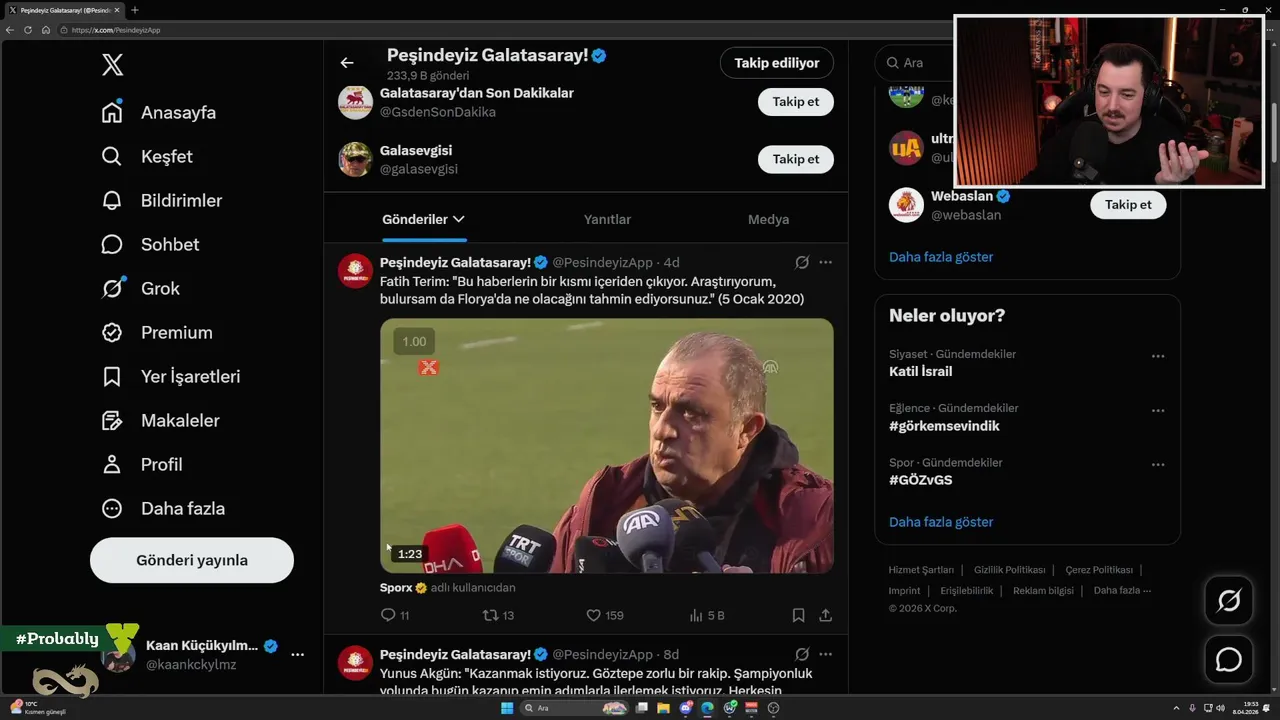Viewport: 1280px width, 720px height.
Task: Click the Ara search field
Action: click(915, 62)
